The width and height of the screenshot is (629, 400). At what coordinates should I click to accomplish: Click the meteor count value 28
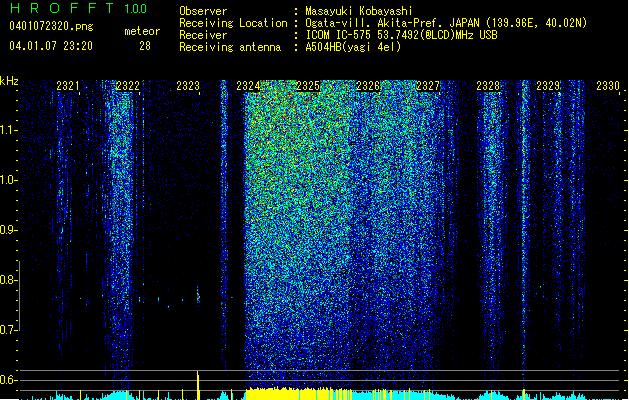click(145, 46)
